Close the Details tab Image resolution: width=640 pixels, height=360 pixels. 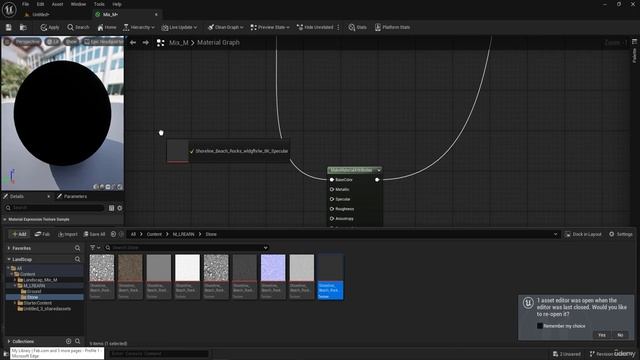click(49, 196)
